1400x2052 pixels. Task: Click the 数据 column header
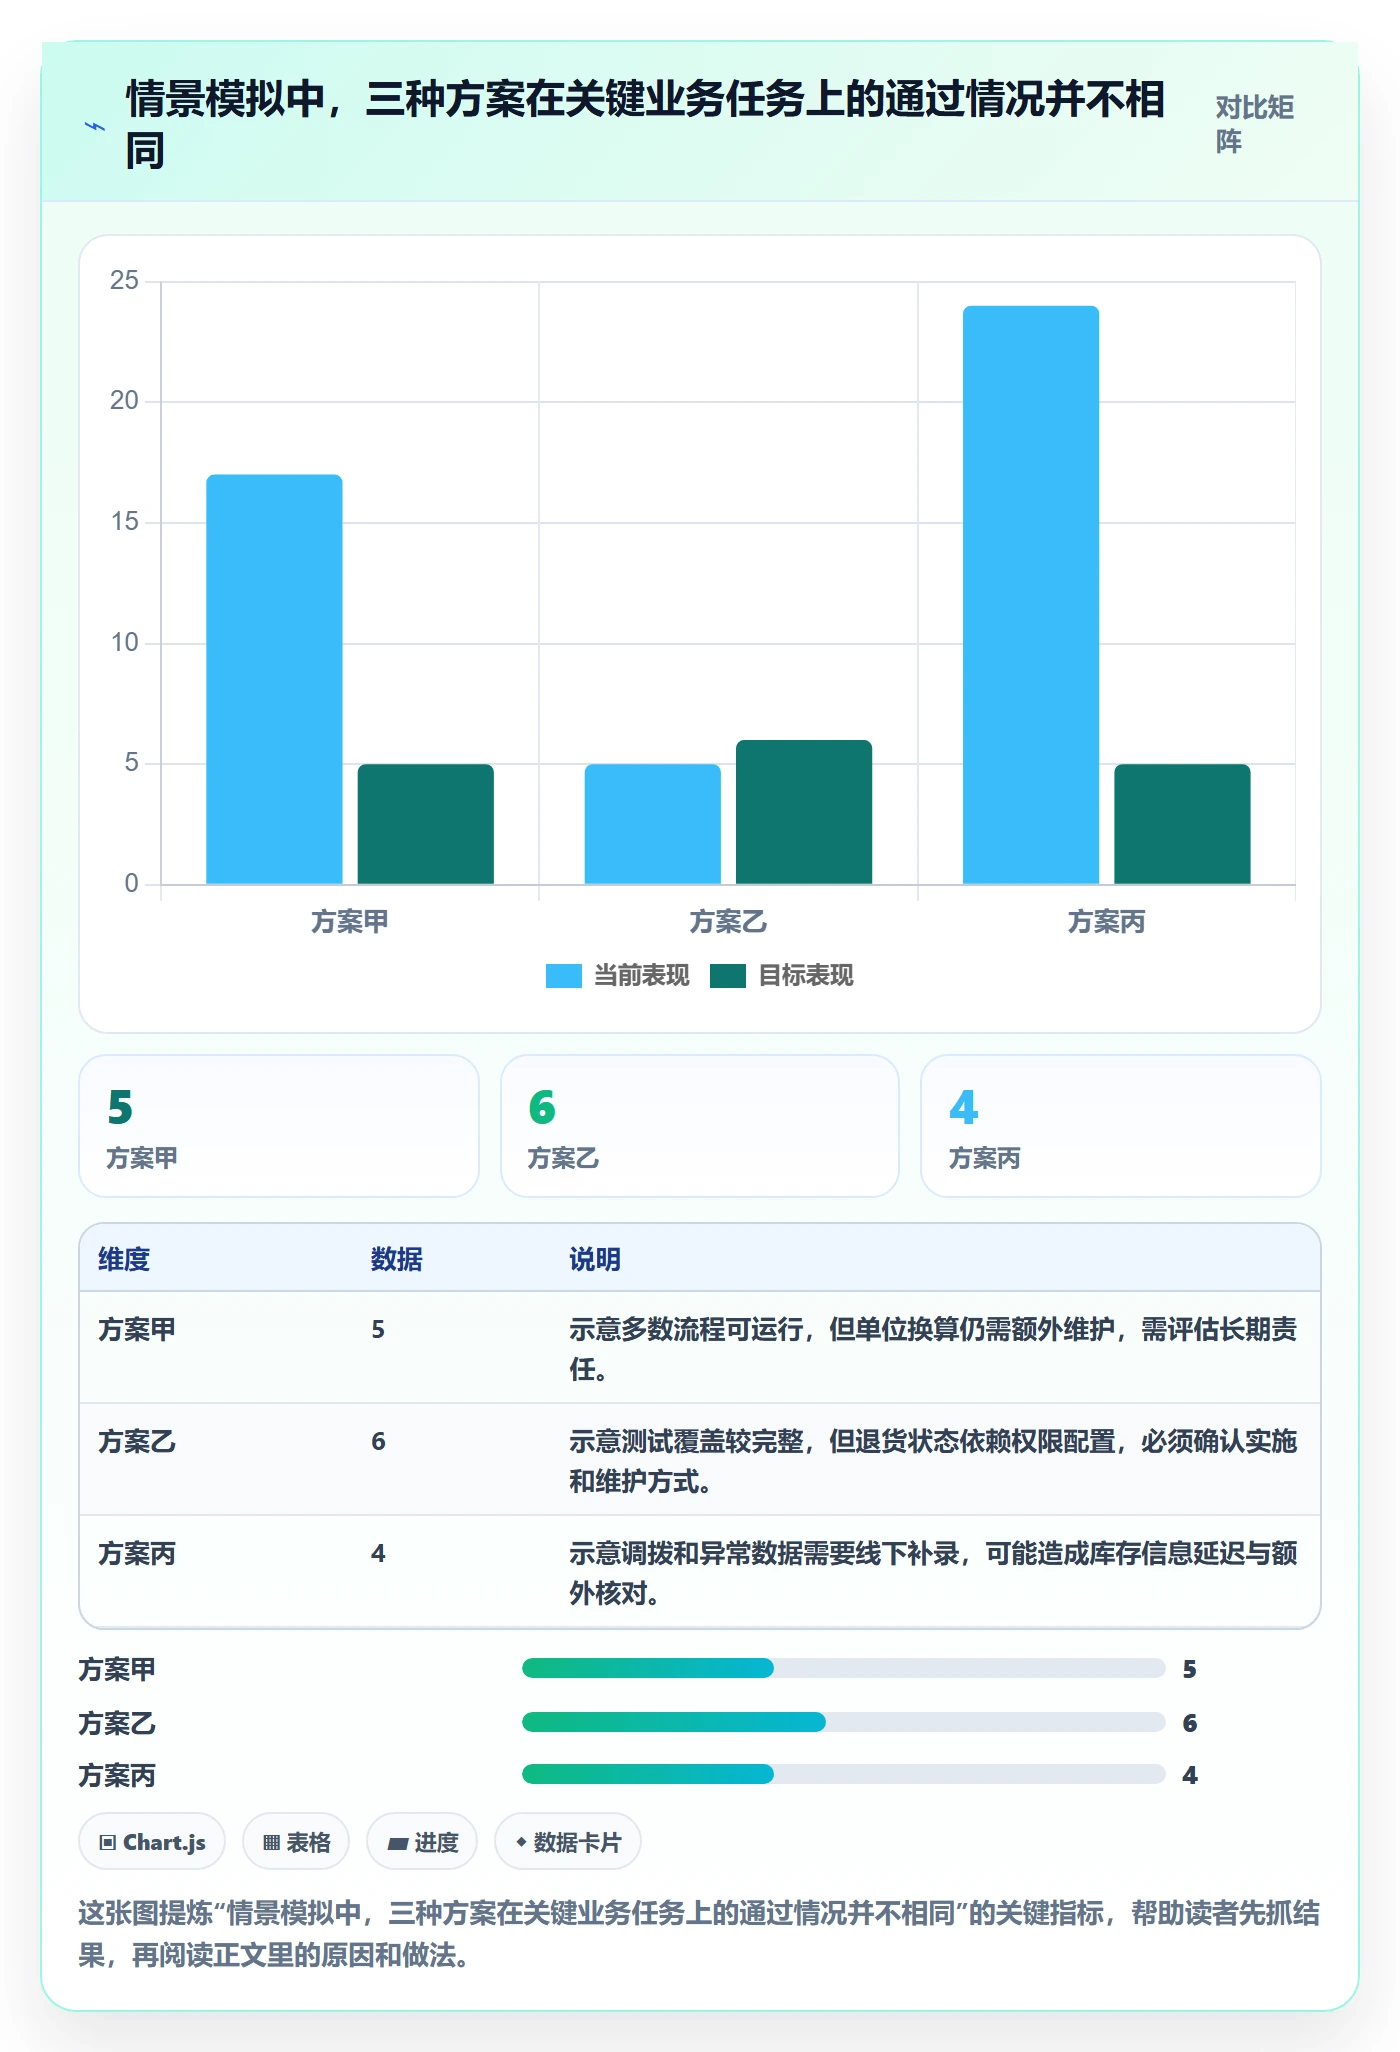click(396, 1259)
